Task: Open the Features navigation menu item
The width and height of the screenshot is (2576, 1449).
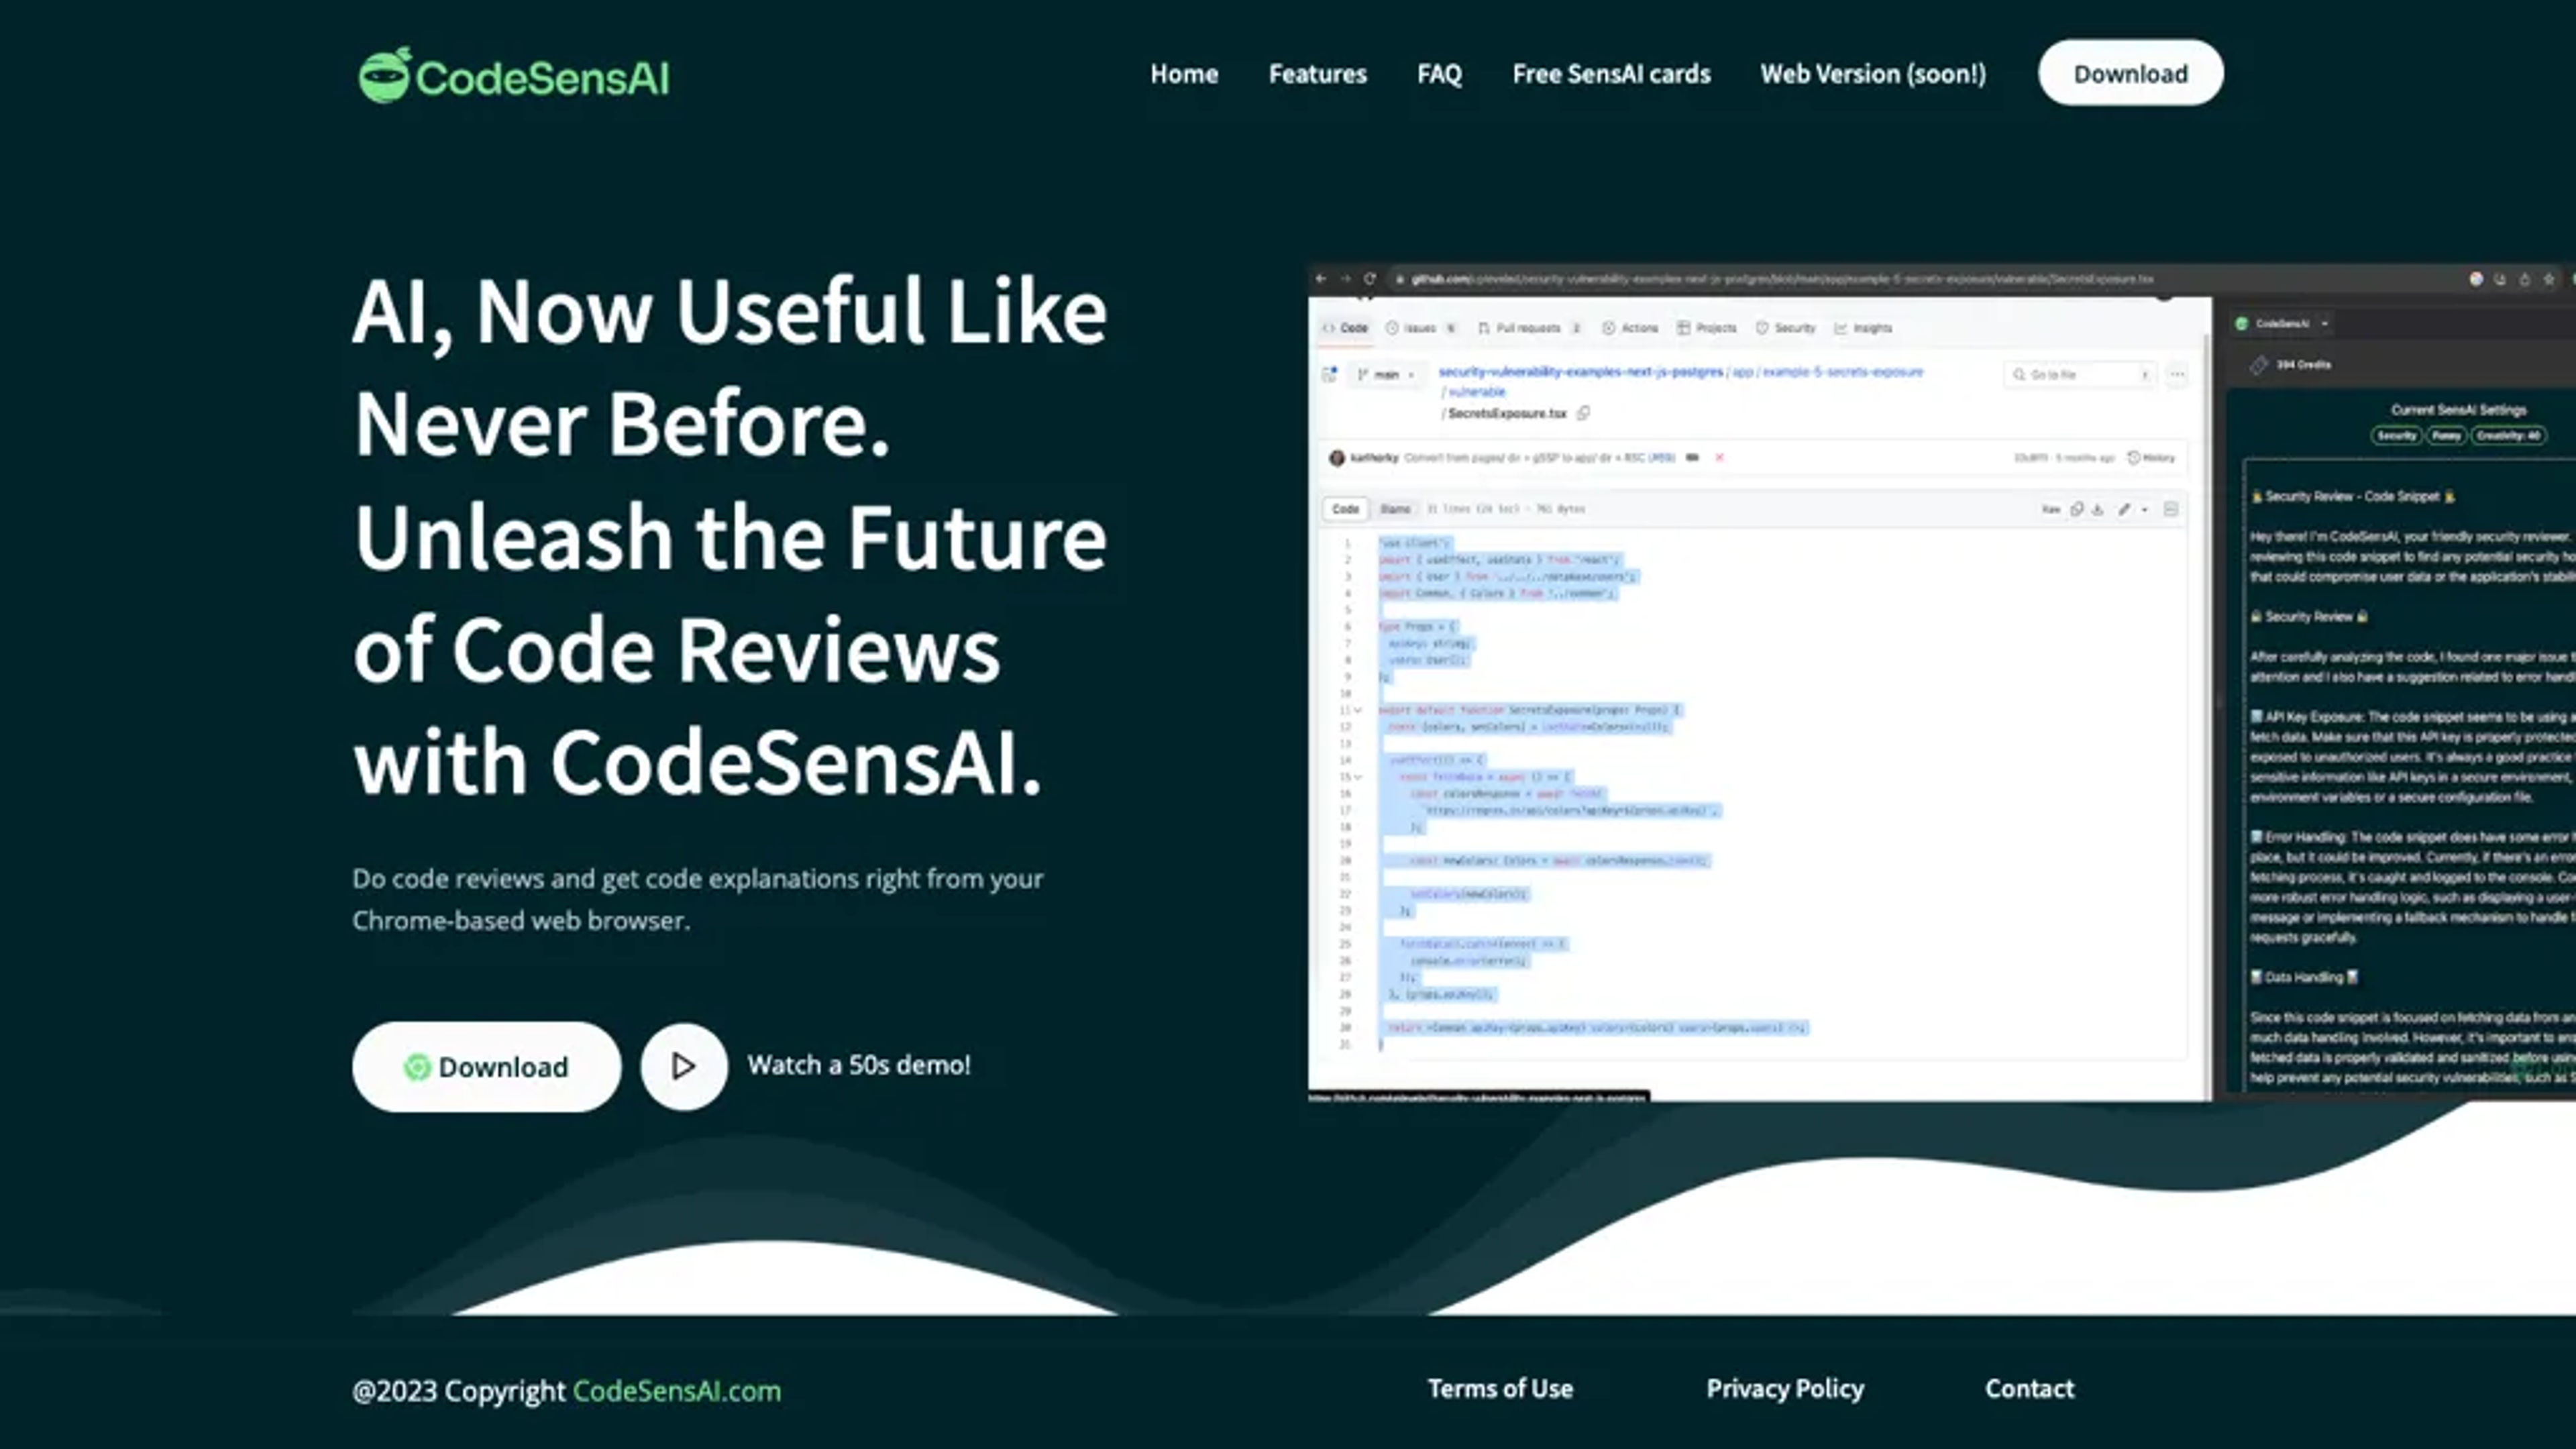Action: click(x=1316, y=72)
